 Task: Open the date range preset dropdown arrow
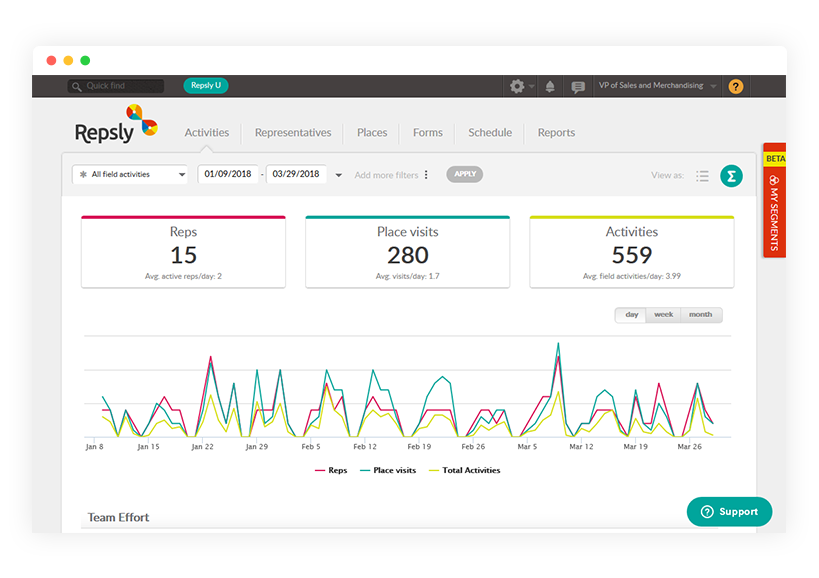(338, 175)
